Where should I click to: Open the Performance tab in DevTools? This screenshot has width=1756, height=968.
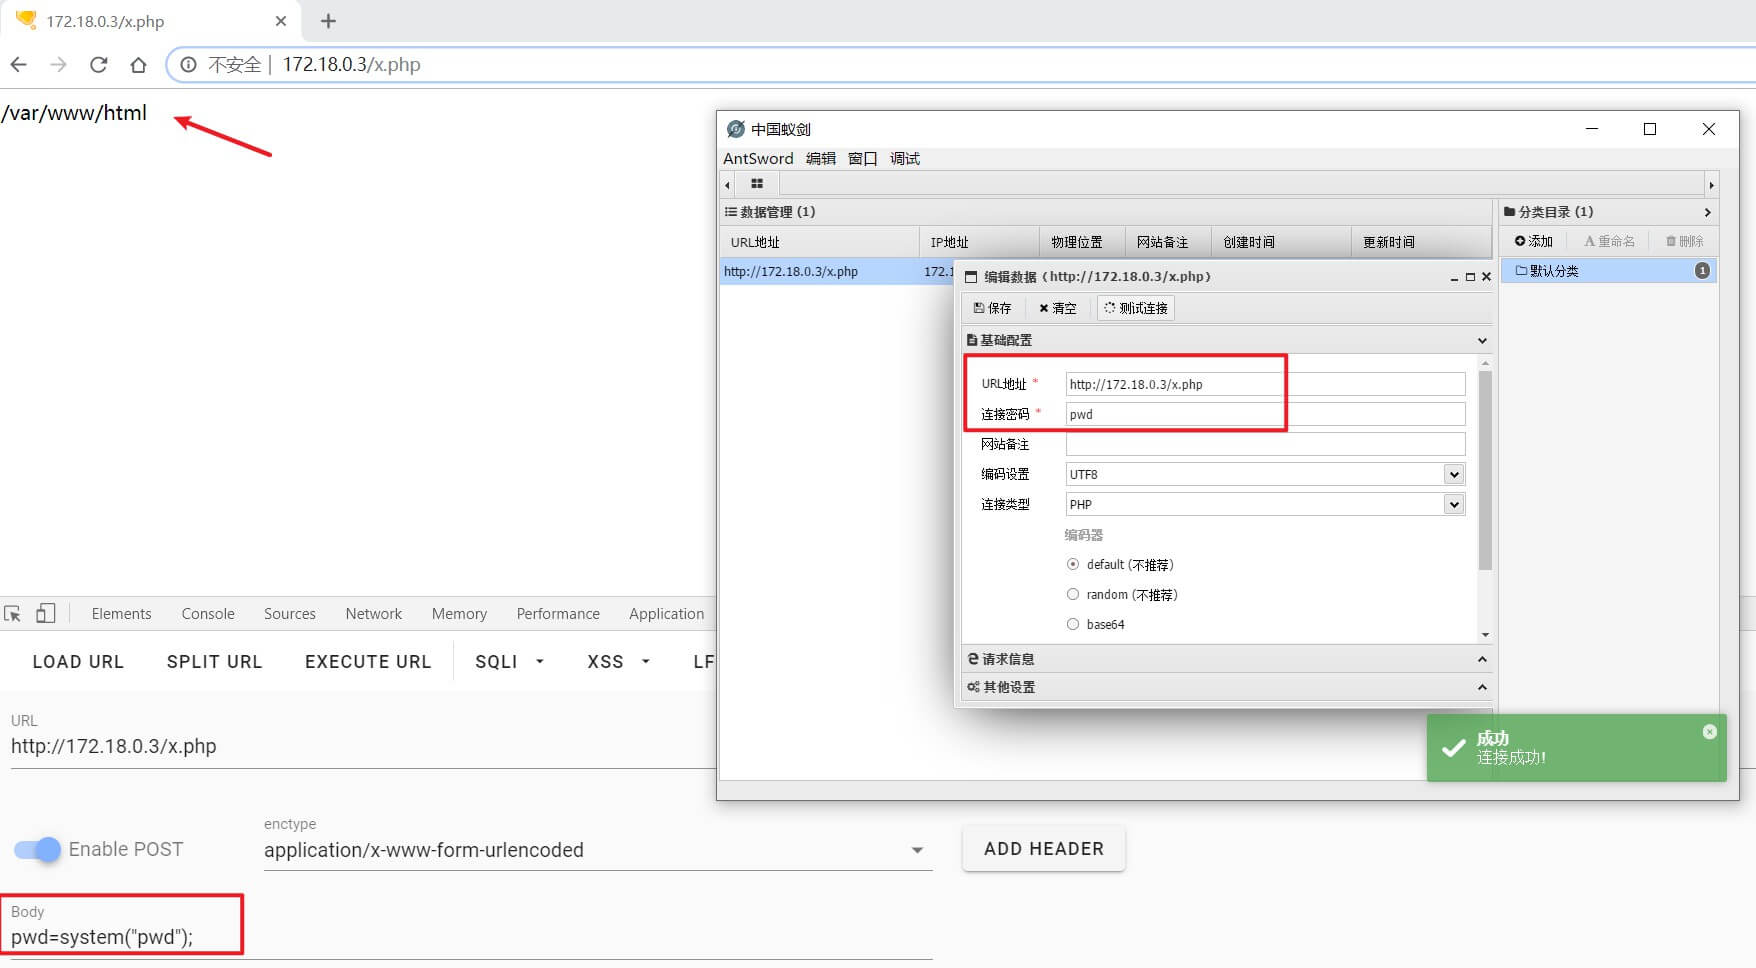(x=558, y=614)
